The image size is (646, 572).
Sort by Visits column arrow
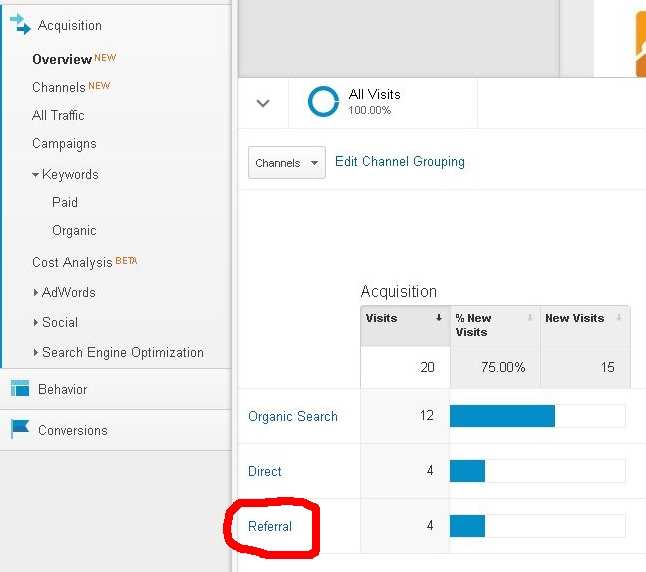coord(439,317)
